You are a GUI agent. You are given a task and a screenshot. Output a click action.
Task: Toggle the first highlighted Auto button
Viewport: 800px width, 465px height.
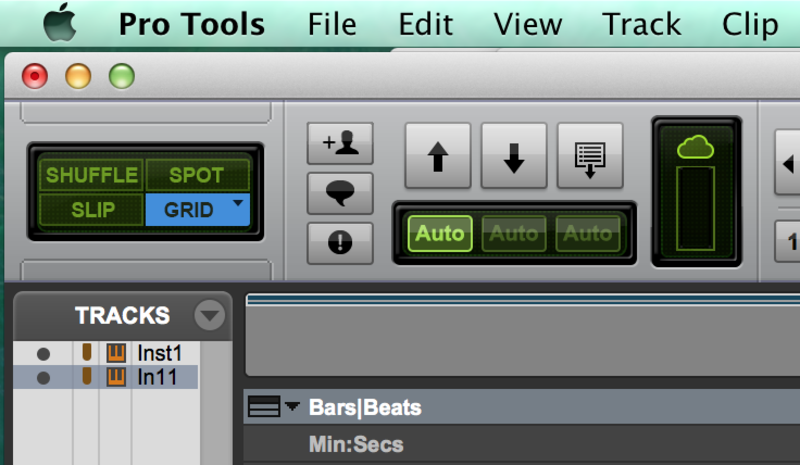[x=440, y=233]
